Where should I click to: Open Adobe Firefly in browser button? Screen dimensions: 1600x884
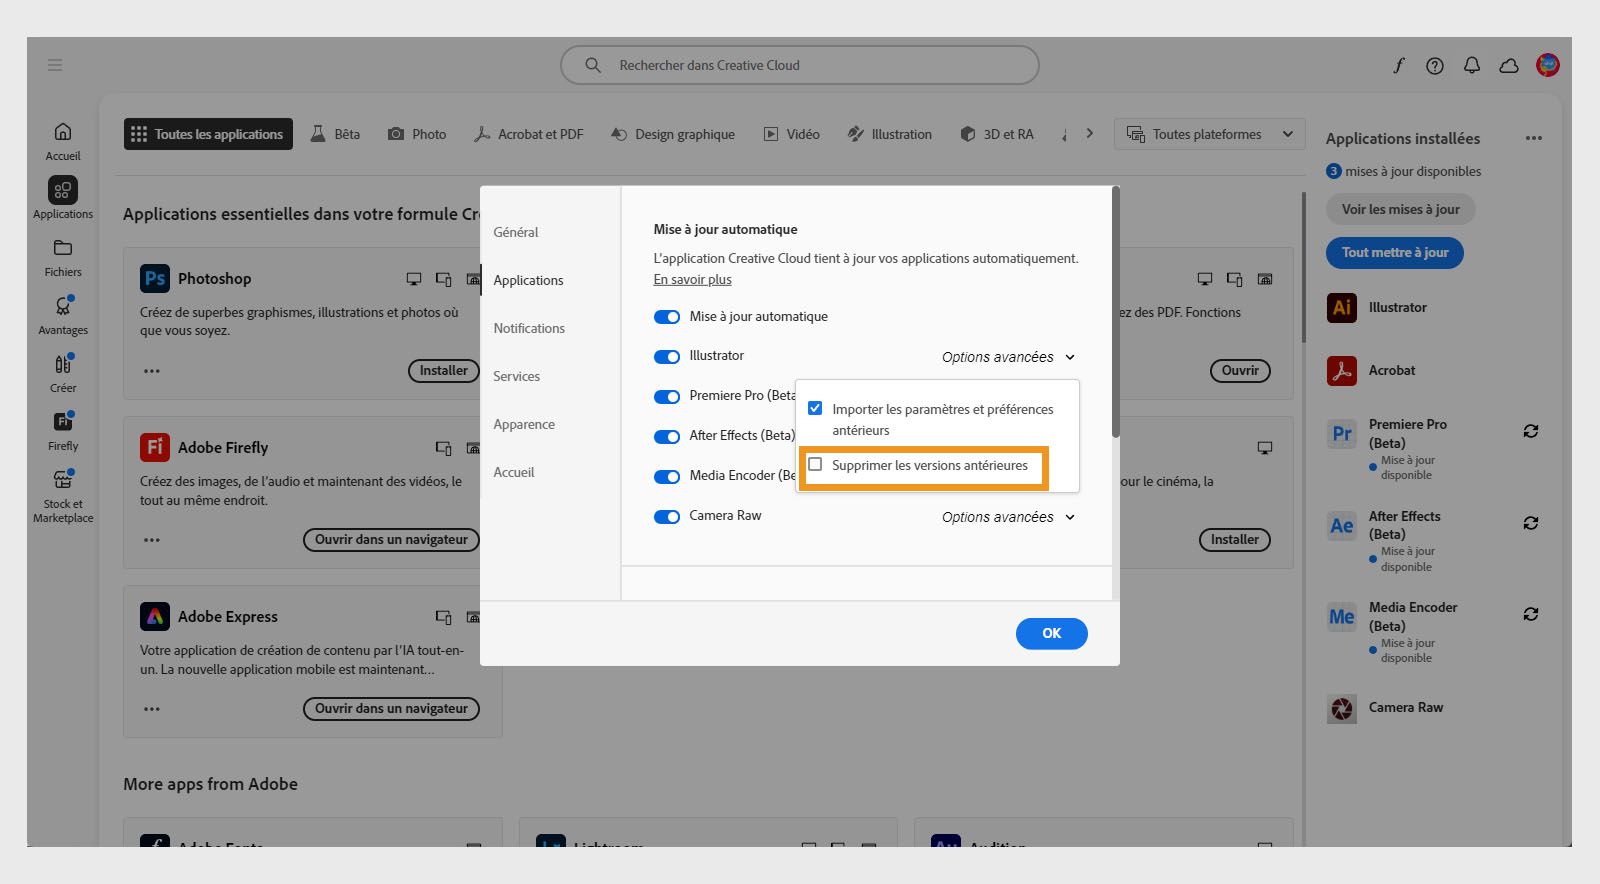[x=391, y=540]
